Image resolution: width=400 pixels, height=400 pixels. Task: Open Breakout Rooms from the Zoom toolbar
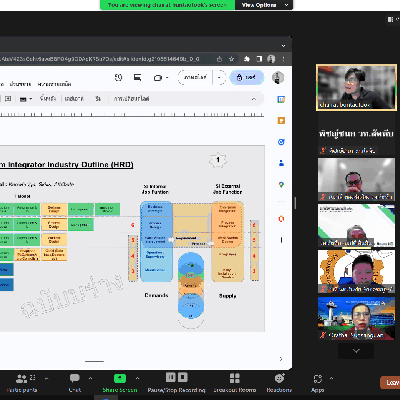tap(235, 383)
